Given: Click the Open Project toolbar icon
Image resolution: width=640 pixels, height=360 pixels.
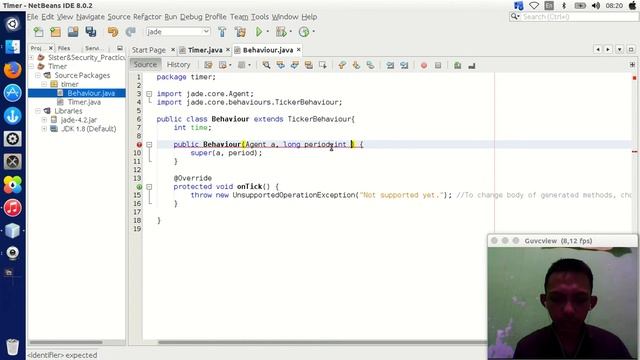Looking at the screenshot, I should click(73, 32).
